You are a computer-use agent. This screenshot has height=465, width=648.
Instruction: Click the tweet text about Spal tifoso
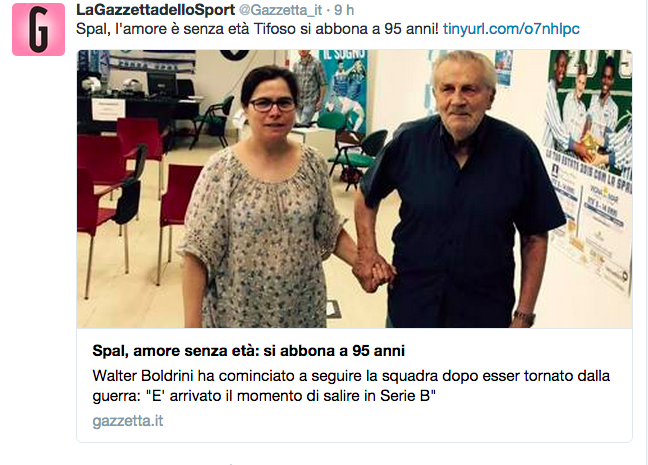(257, 29)
